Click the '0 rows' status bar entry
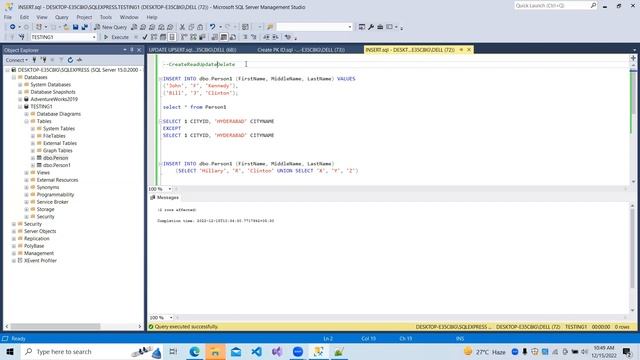The height and width of the screenshot is (360, 640). pos(622,327)
